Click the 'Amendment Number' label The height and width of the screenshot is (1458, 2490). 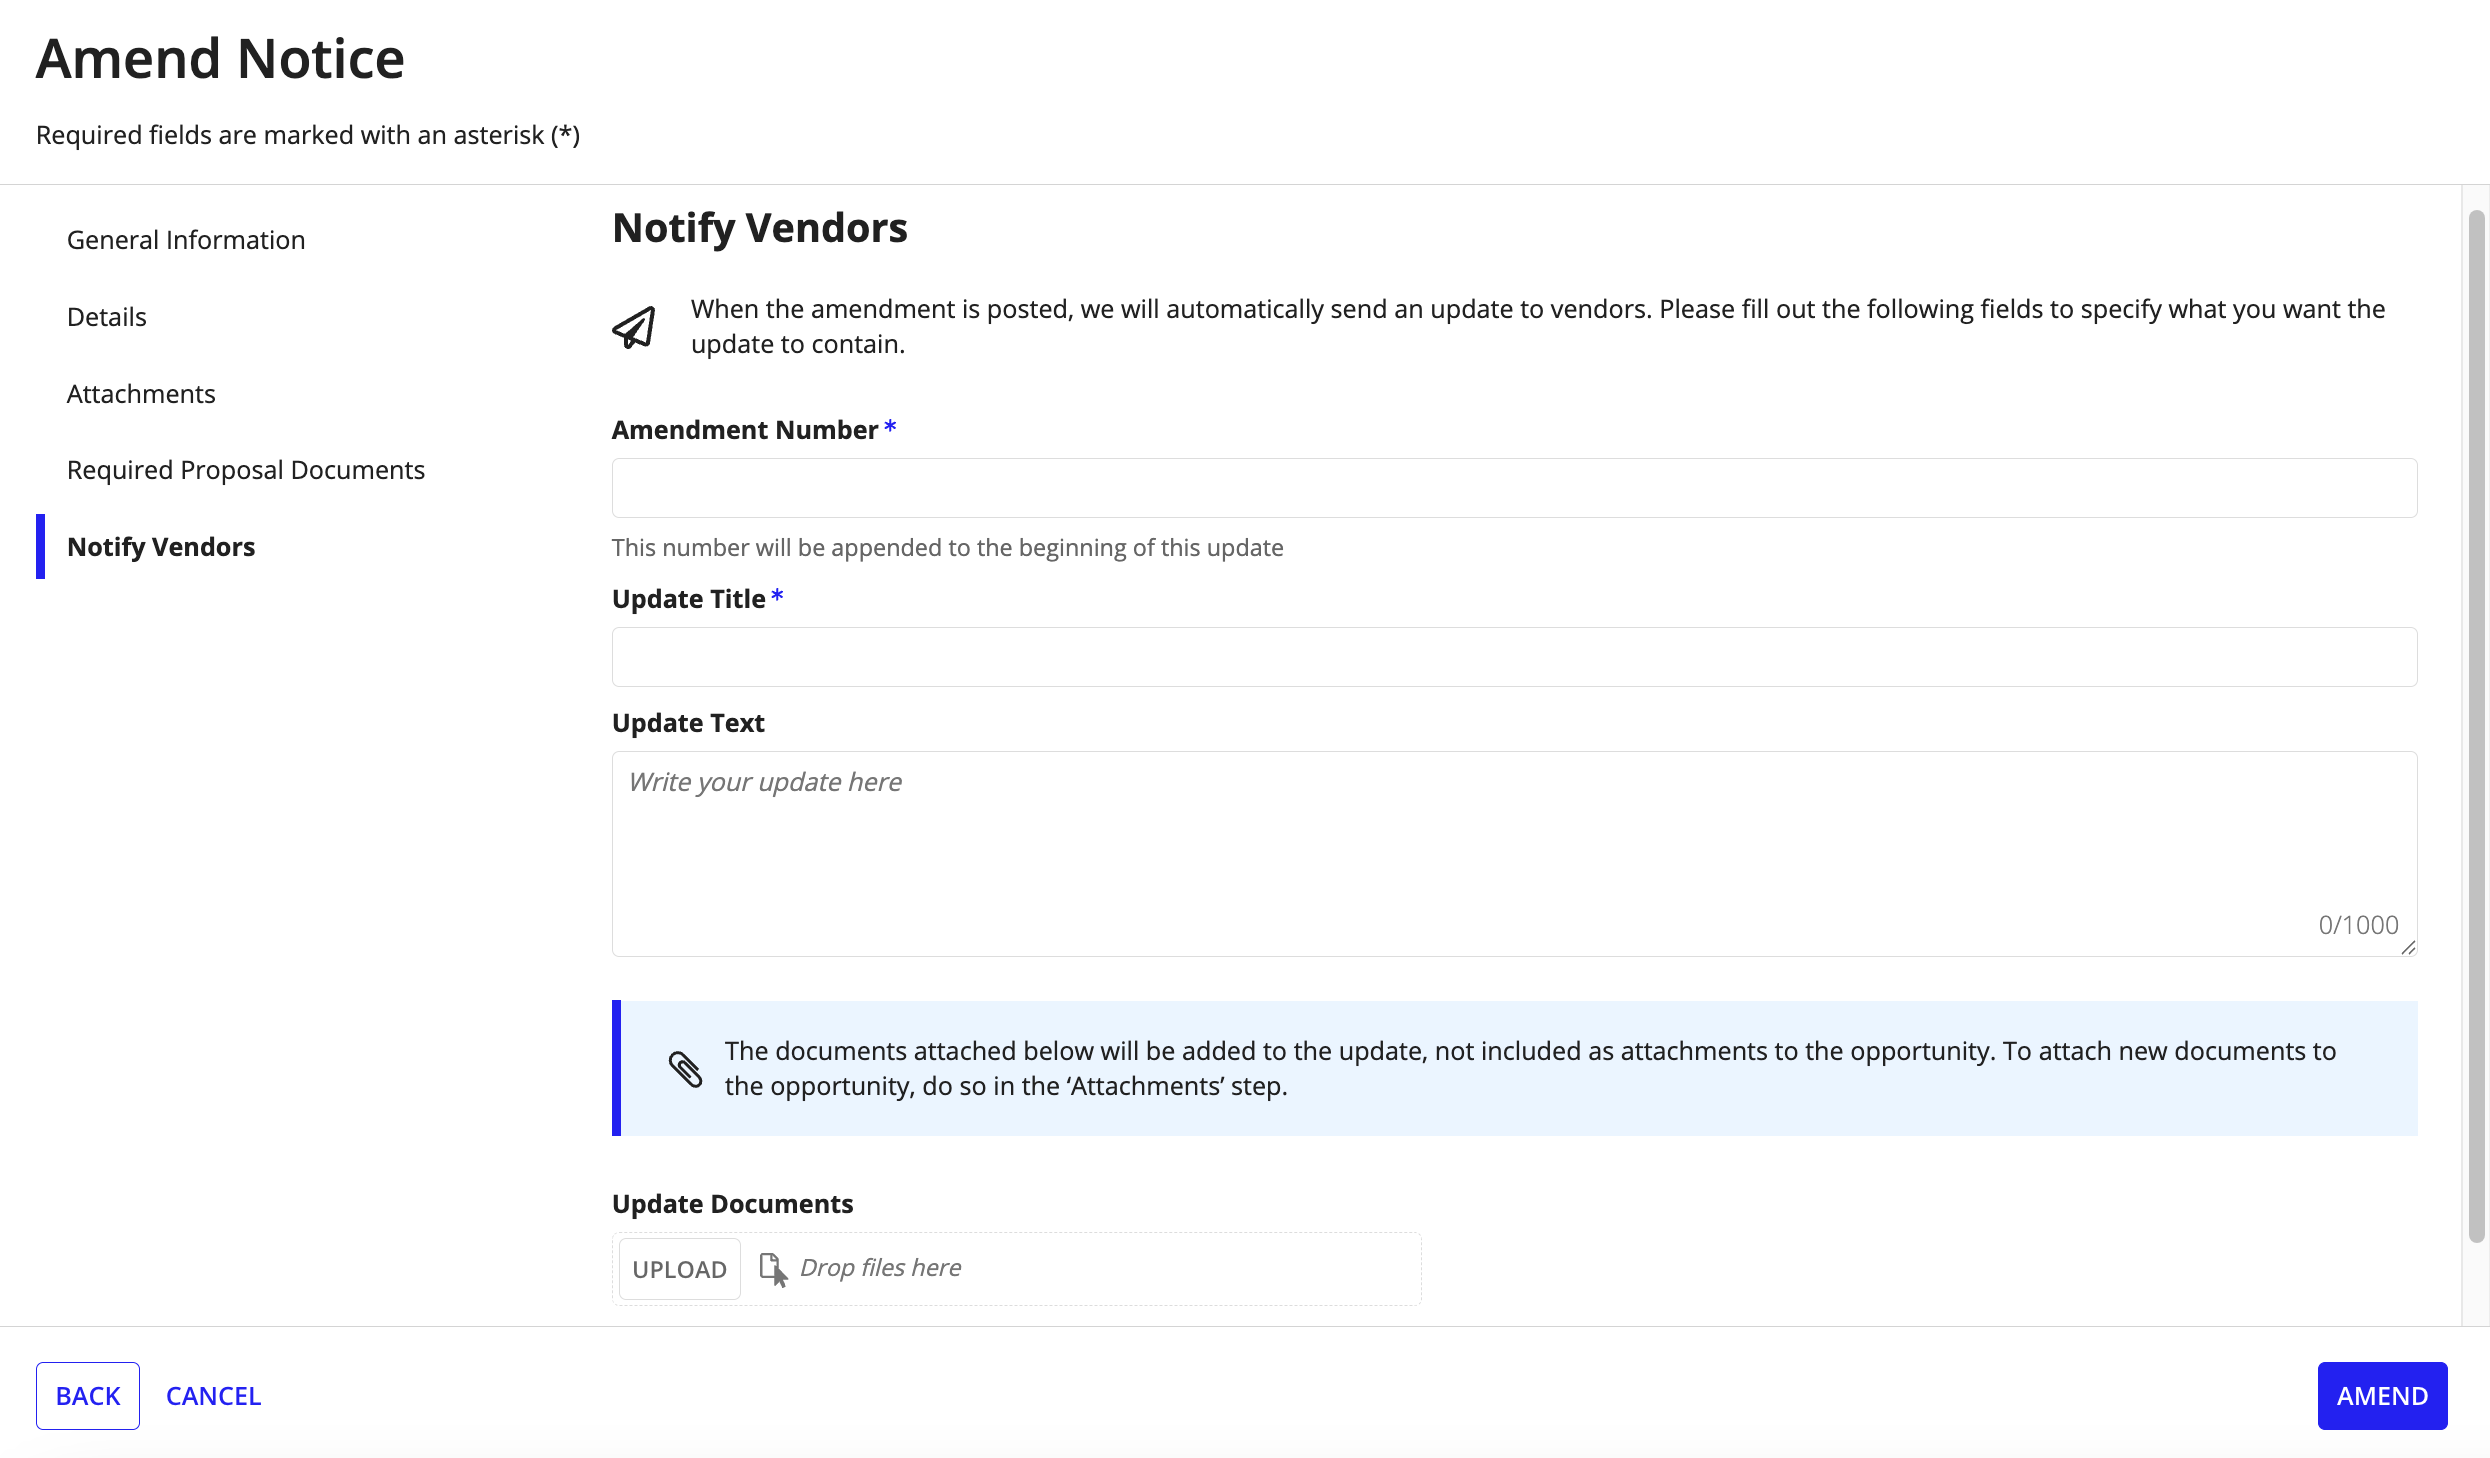click(745, 430)
